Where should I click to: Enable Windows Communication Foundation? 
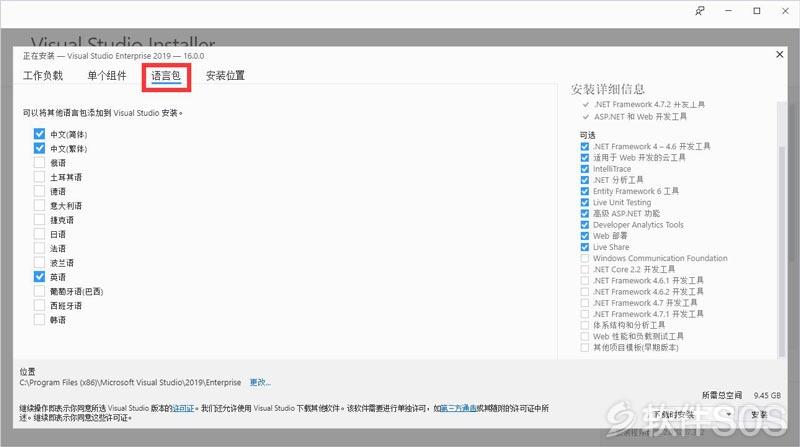click(585, 259)
